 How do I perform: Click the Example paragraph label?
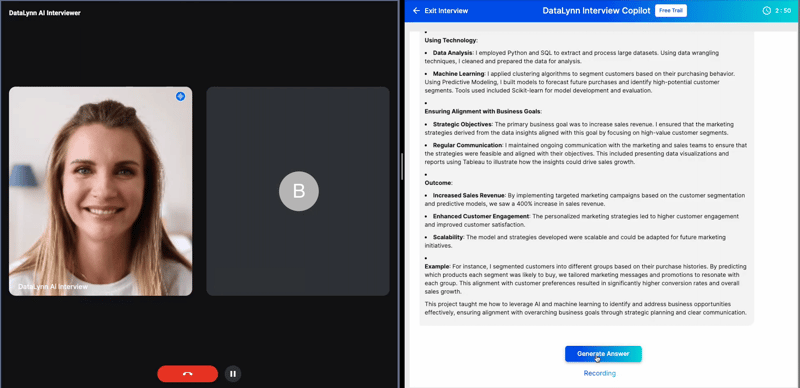tap(437, 266)
